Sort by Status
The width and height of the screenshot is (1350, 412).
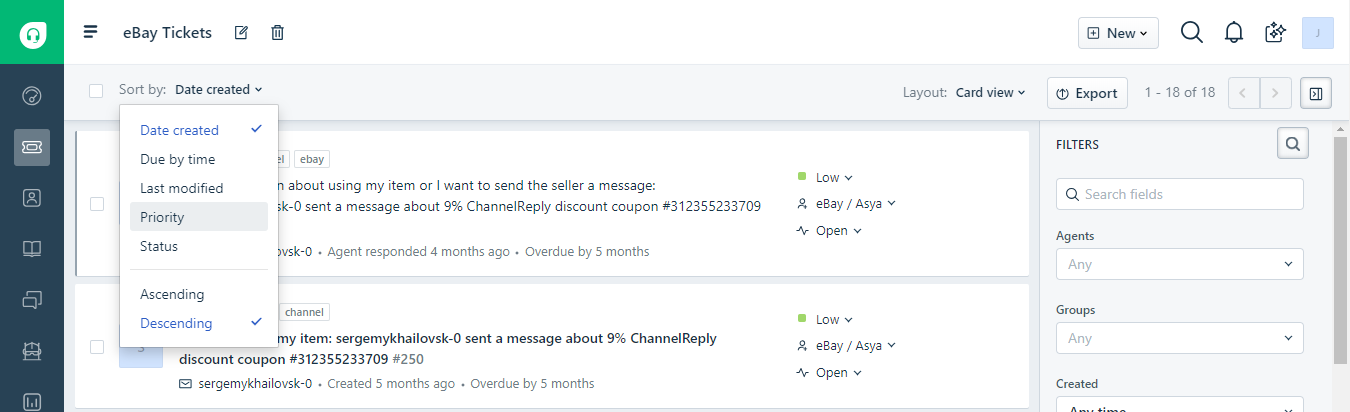point(199,246)
